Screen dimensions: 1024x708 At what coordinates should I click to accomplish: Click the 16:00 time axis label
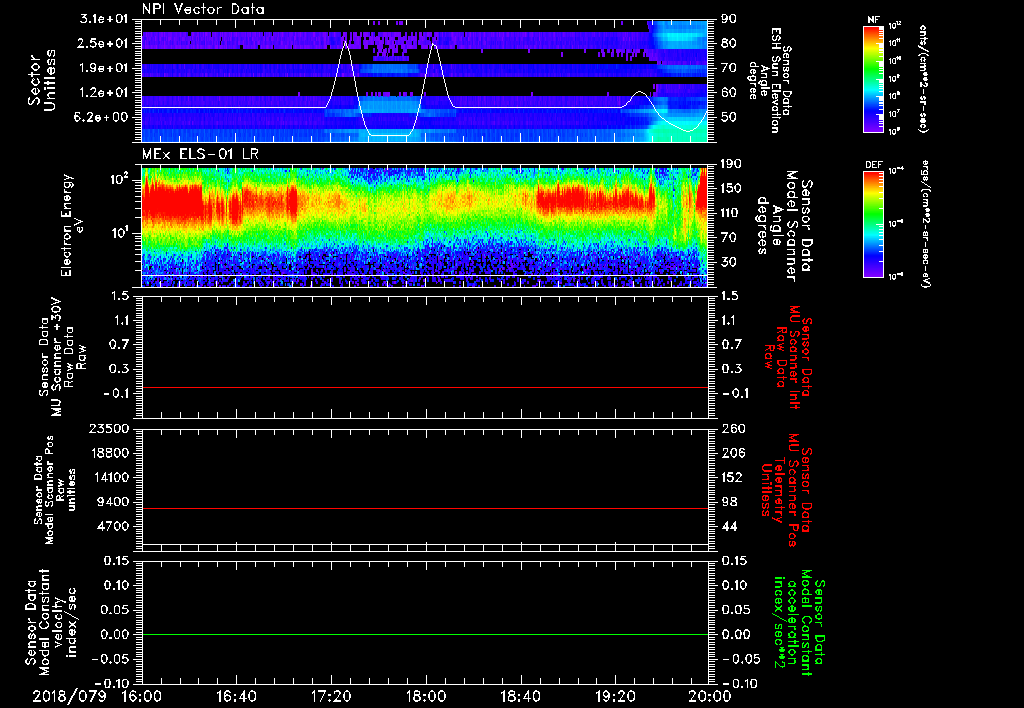pyautogui.click(x=141, y=696)
